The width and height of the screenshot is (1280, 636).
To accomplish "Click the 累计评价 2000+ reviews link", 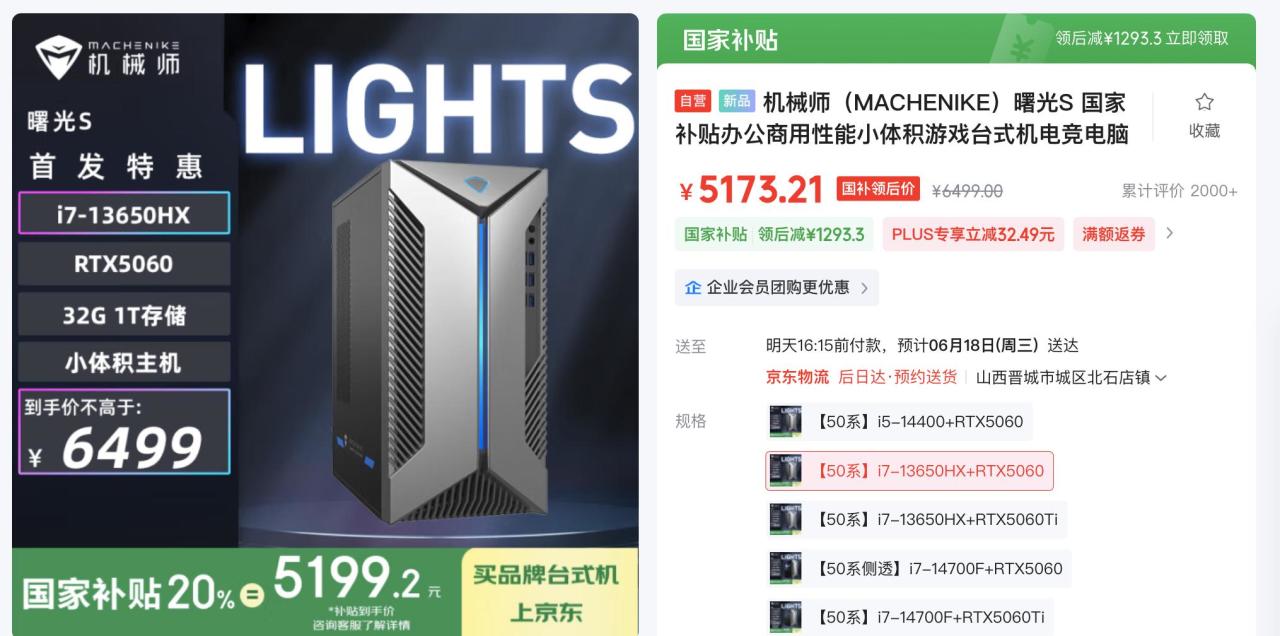I will (x=1179, y=191).
